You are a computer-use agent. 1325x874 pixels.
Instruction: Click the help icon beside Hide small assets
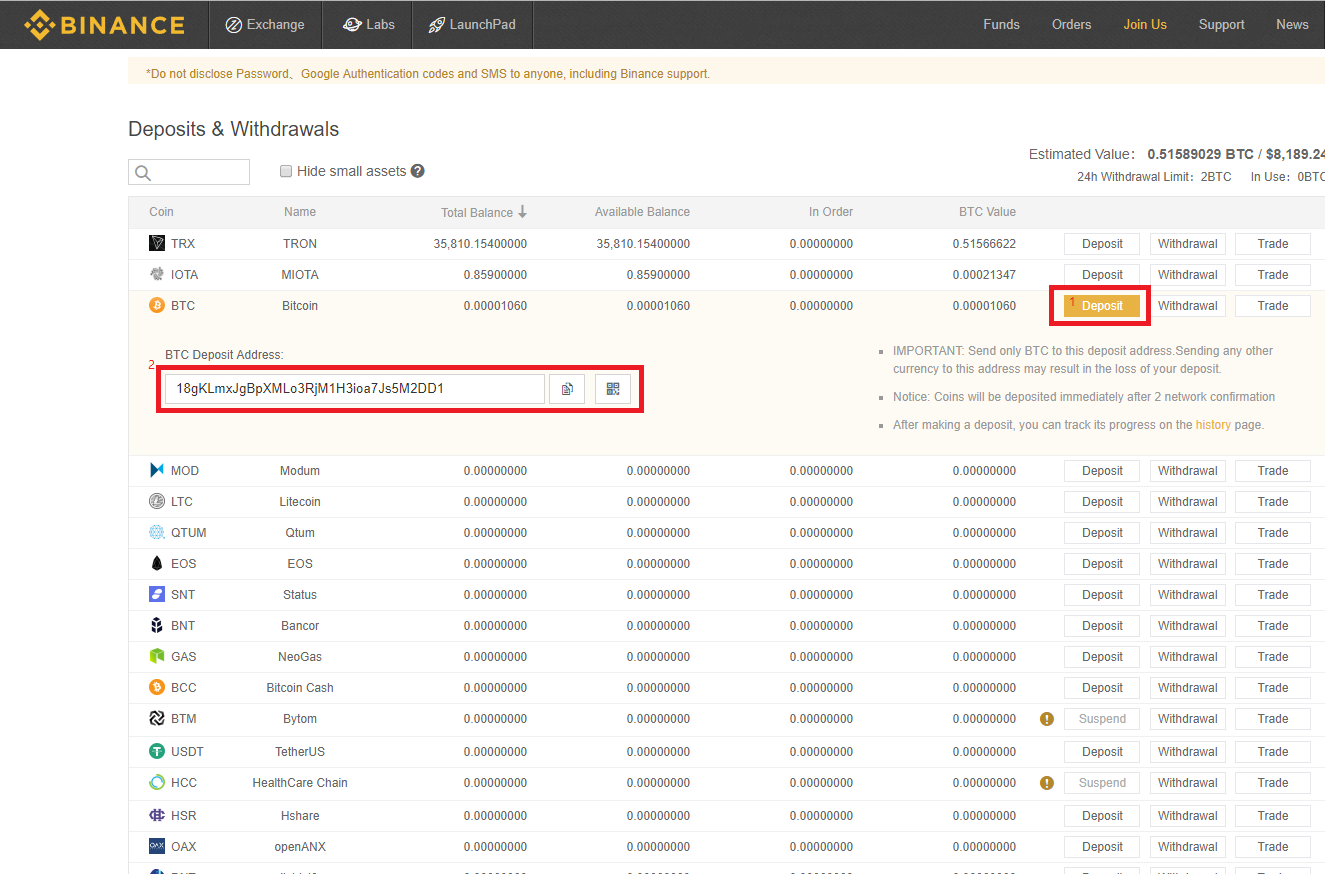coord(418,171)
